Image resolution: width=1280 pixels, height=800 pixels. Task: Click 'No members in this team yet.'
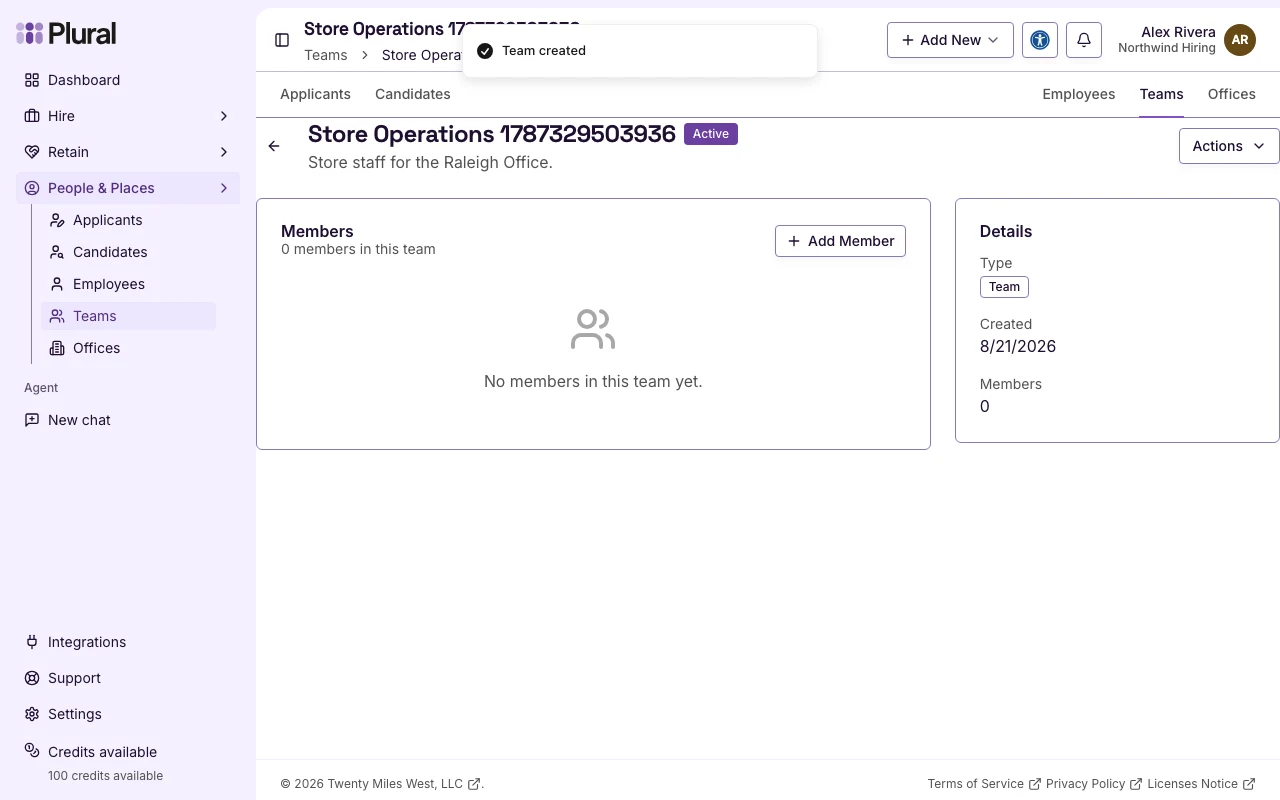[x=593, y=381]
